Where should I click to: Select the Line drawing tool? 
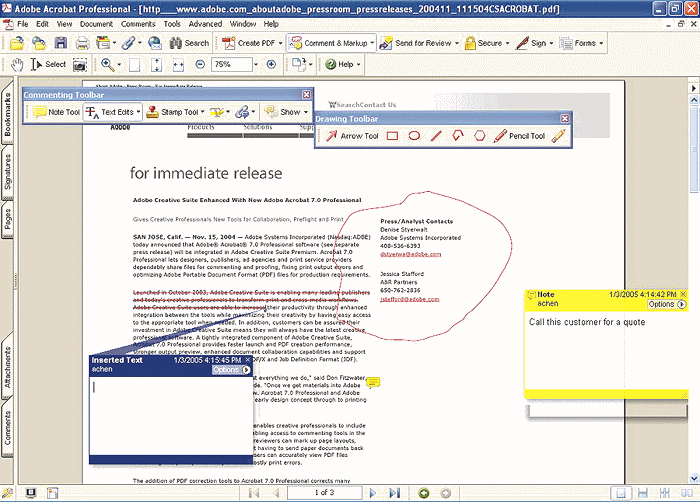[x=436, y=136]
